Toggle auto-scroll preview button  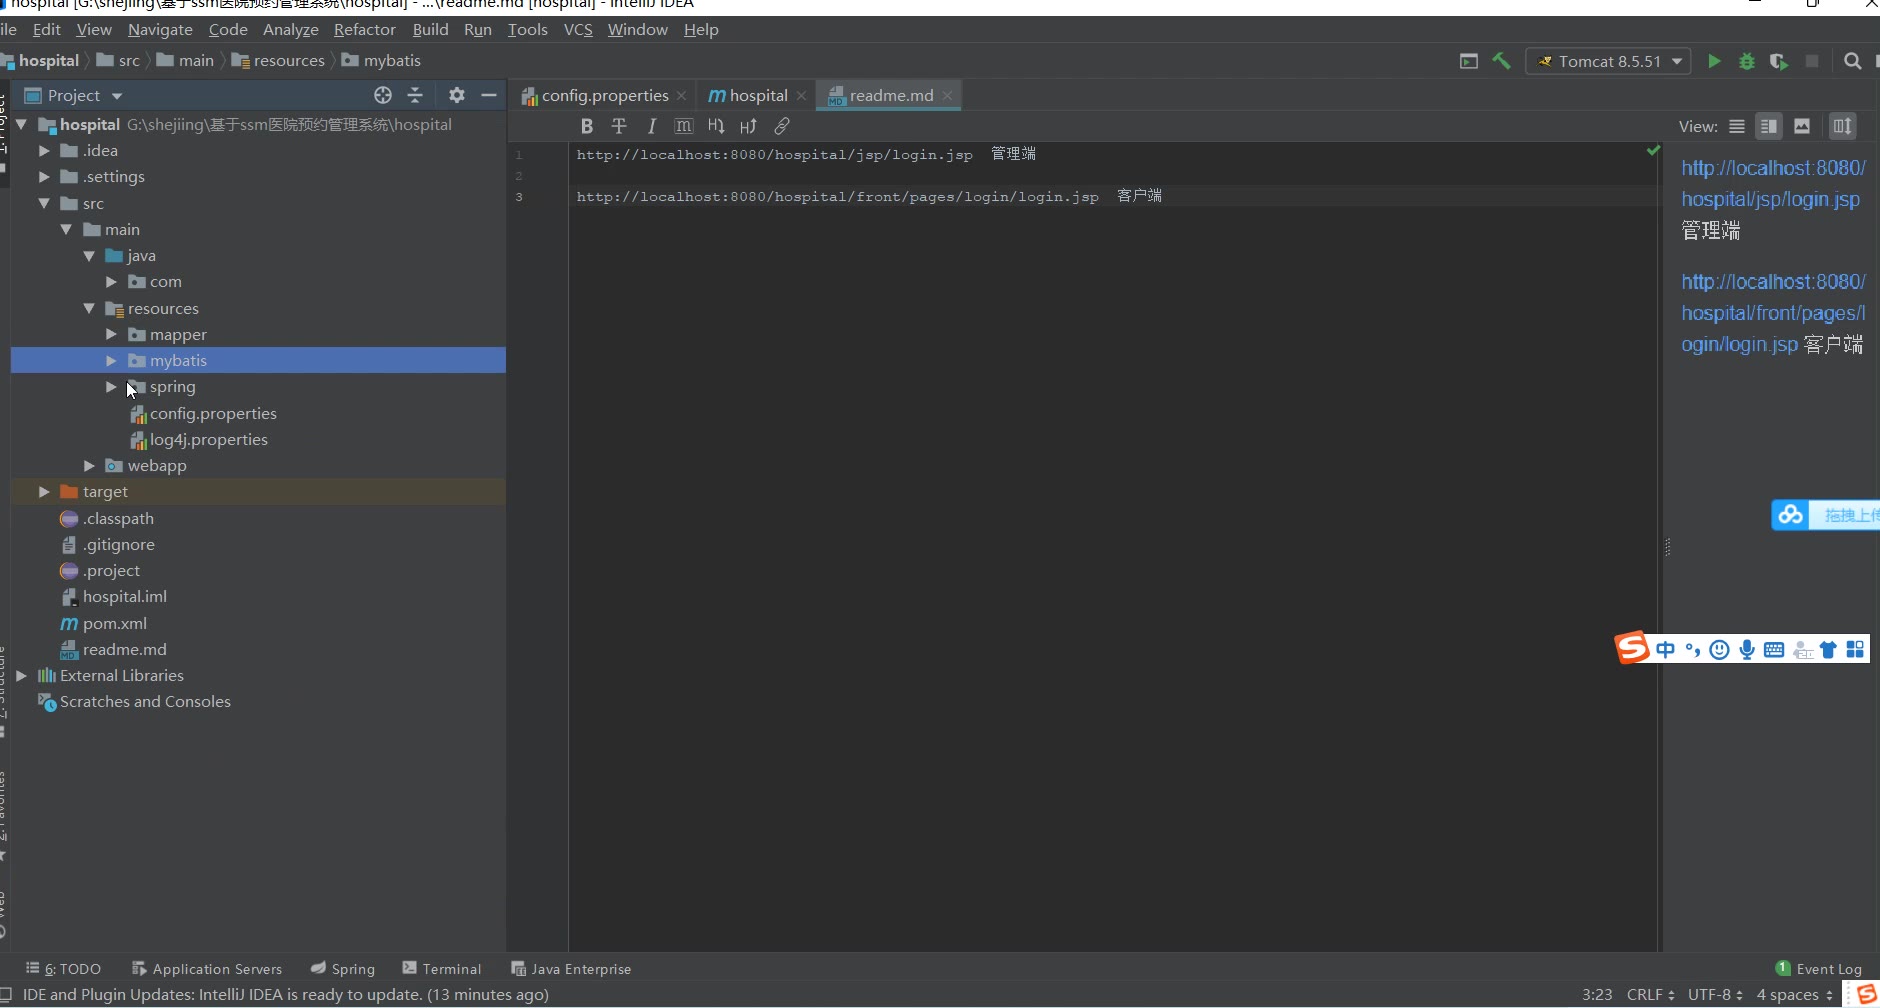[1842, 126]
